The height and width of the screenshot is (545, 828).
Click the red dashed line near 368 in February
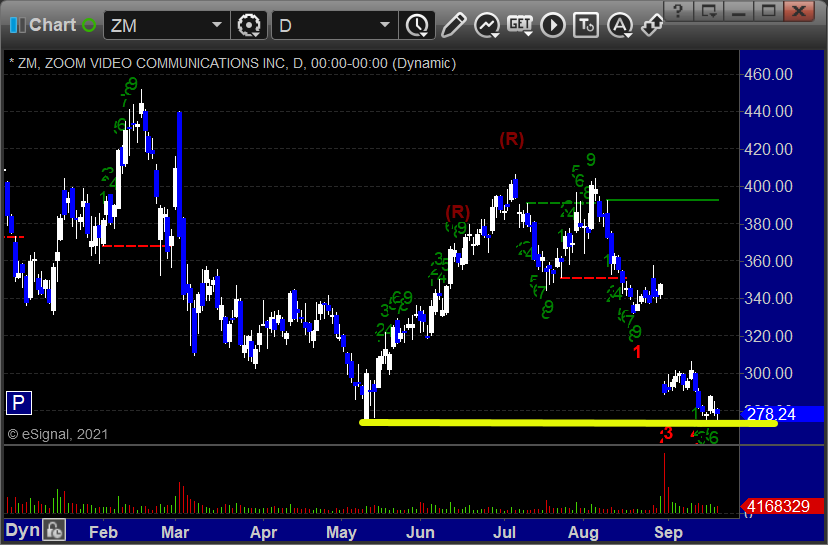tap(133, 246)
